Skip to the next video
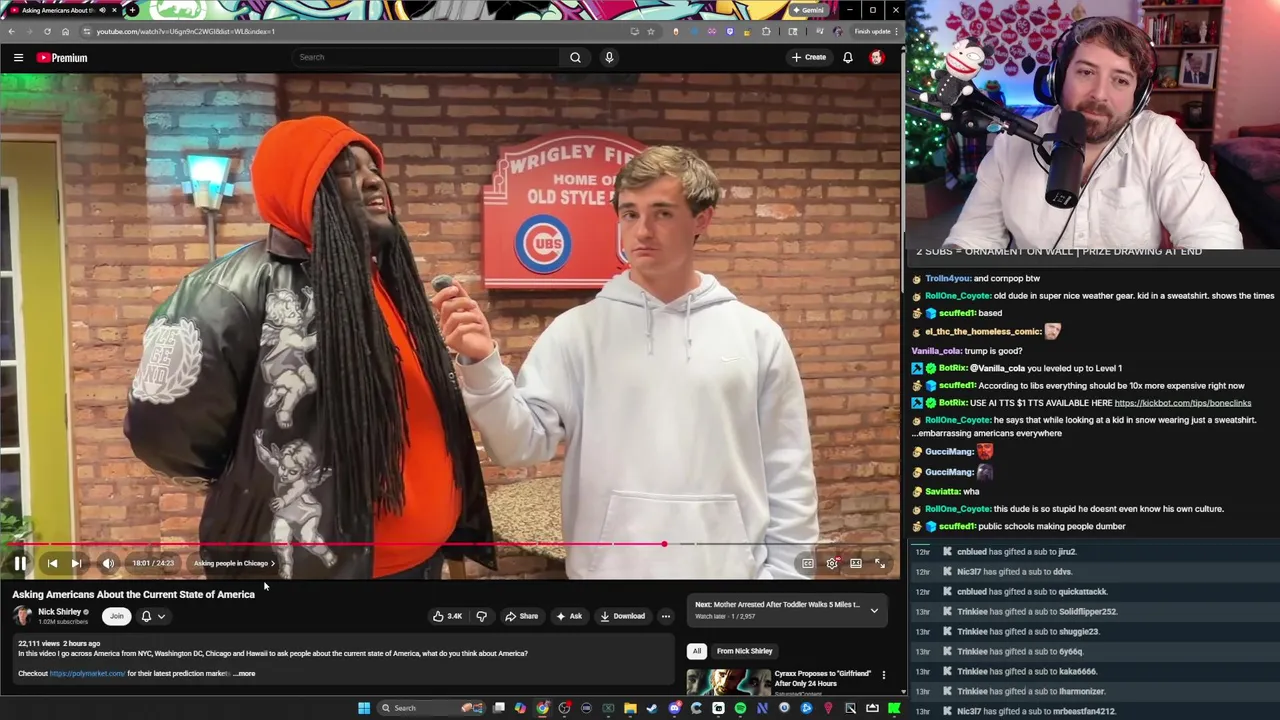 [76, 563]
